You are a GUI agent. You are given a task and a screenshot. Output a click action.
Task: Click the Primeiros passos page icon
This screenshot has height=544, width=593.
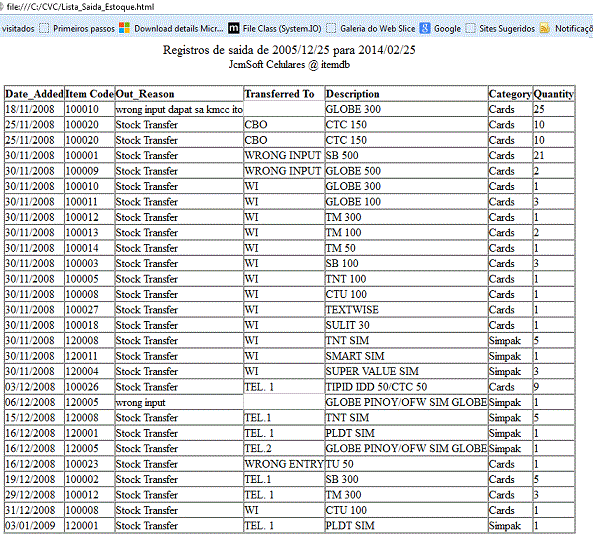pos(44,28)
